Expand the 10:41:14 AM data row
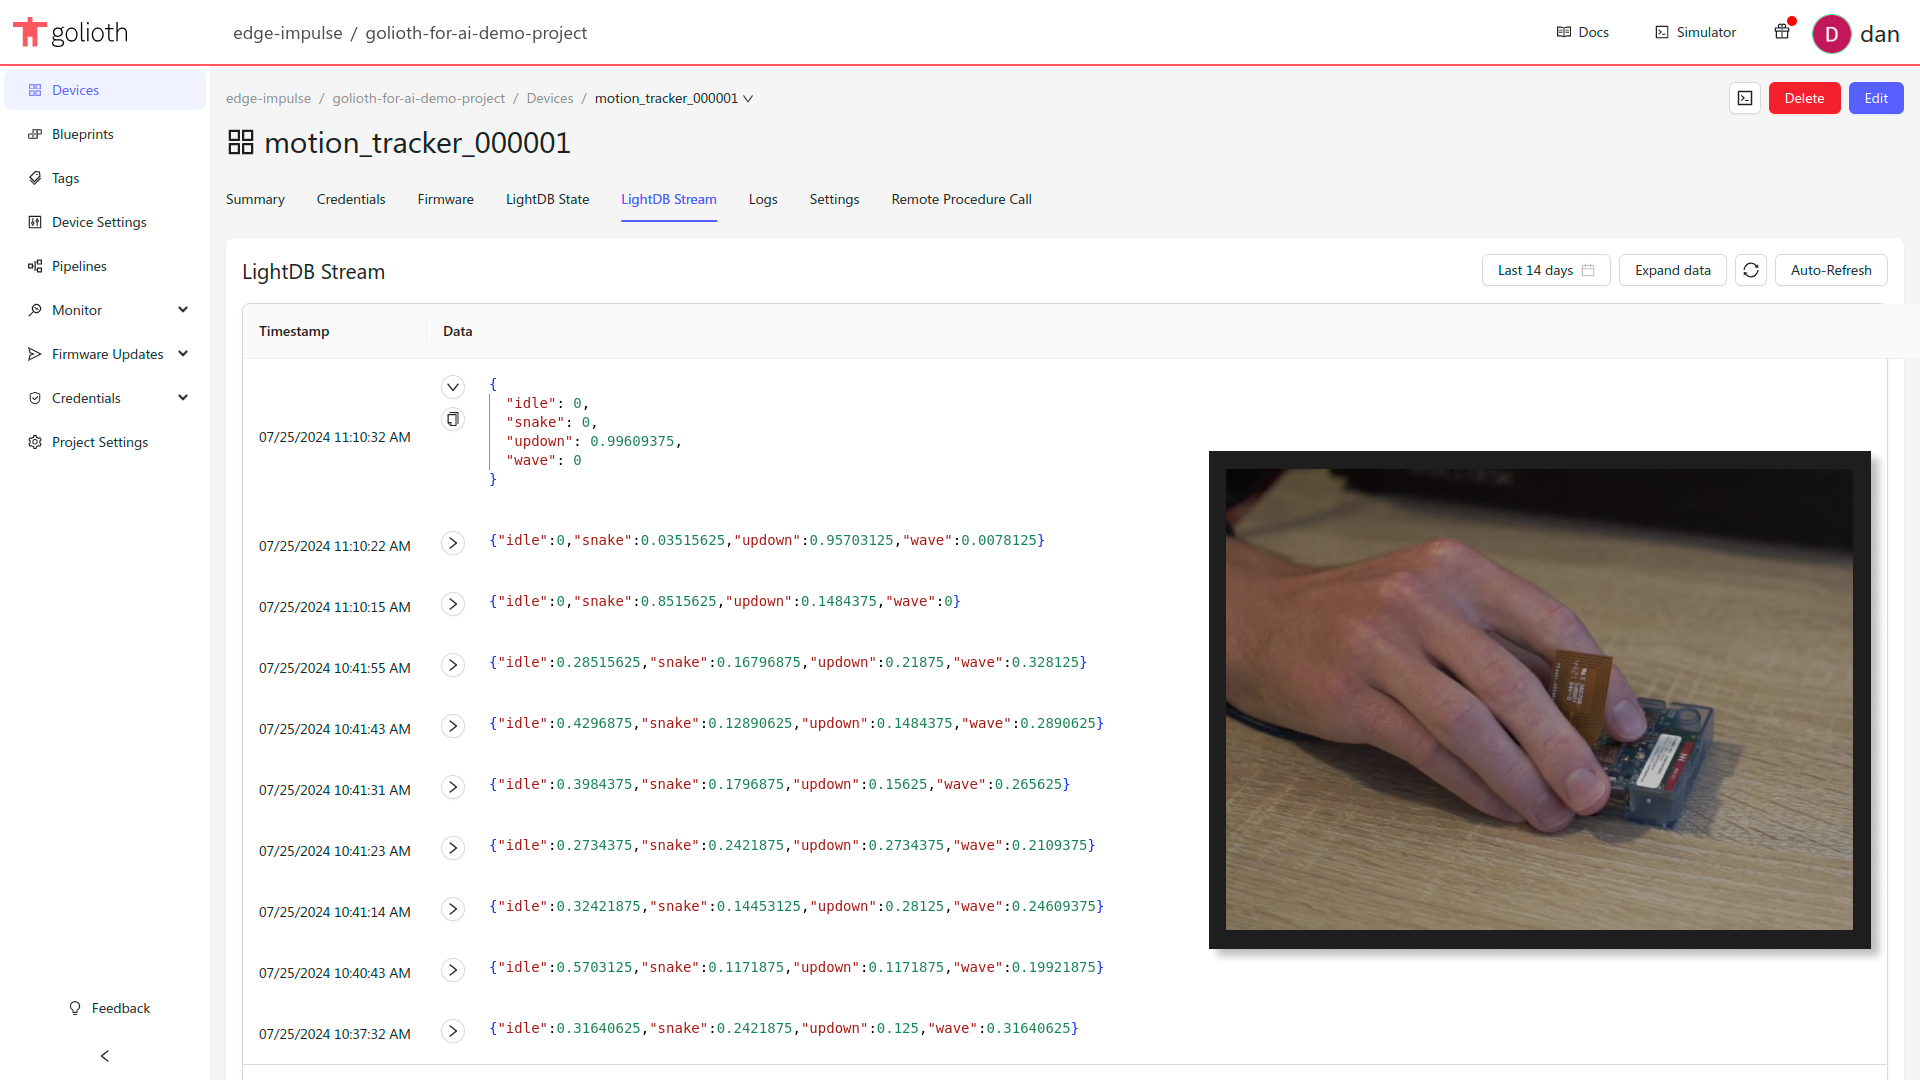Image resolution: width=1920 pixels, height=1080 pixels. 453,909
